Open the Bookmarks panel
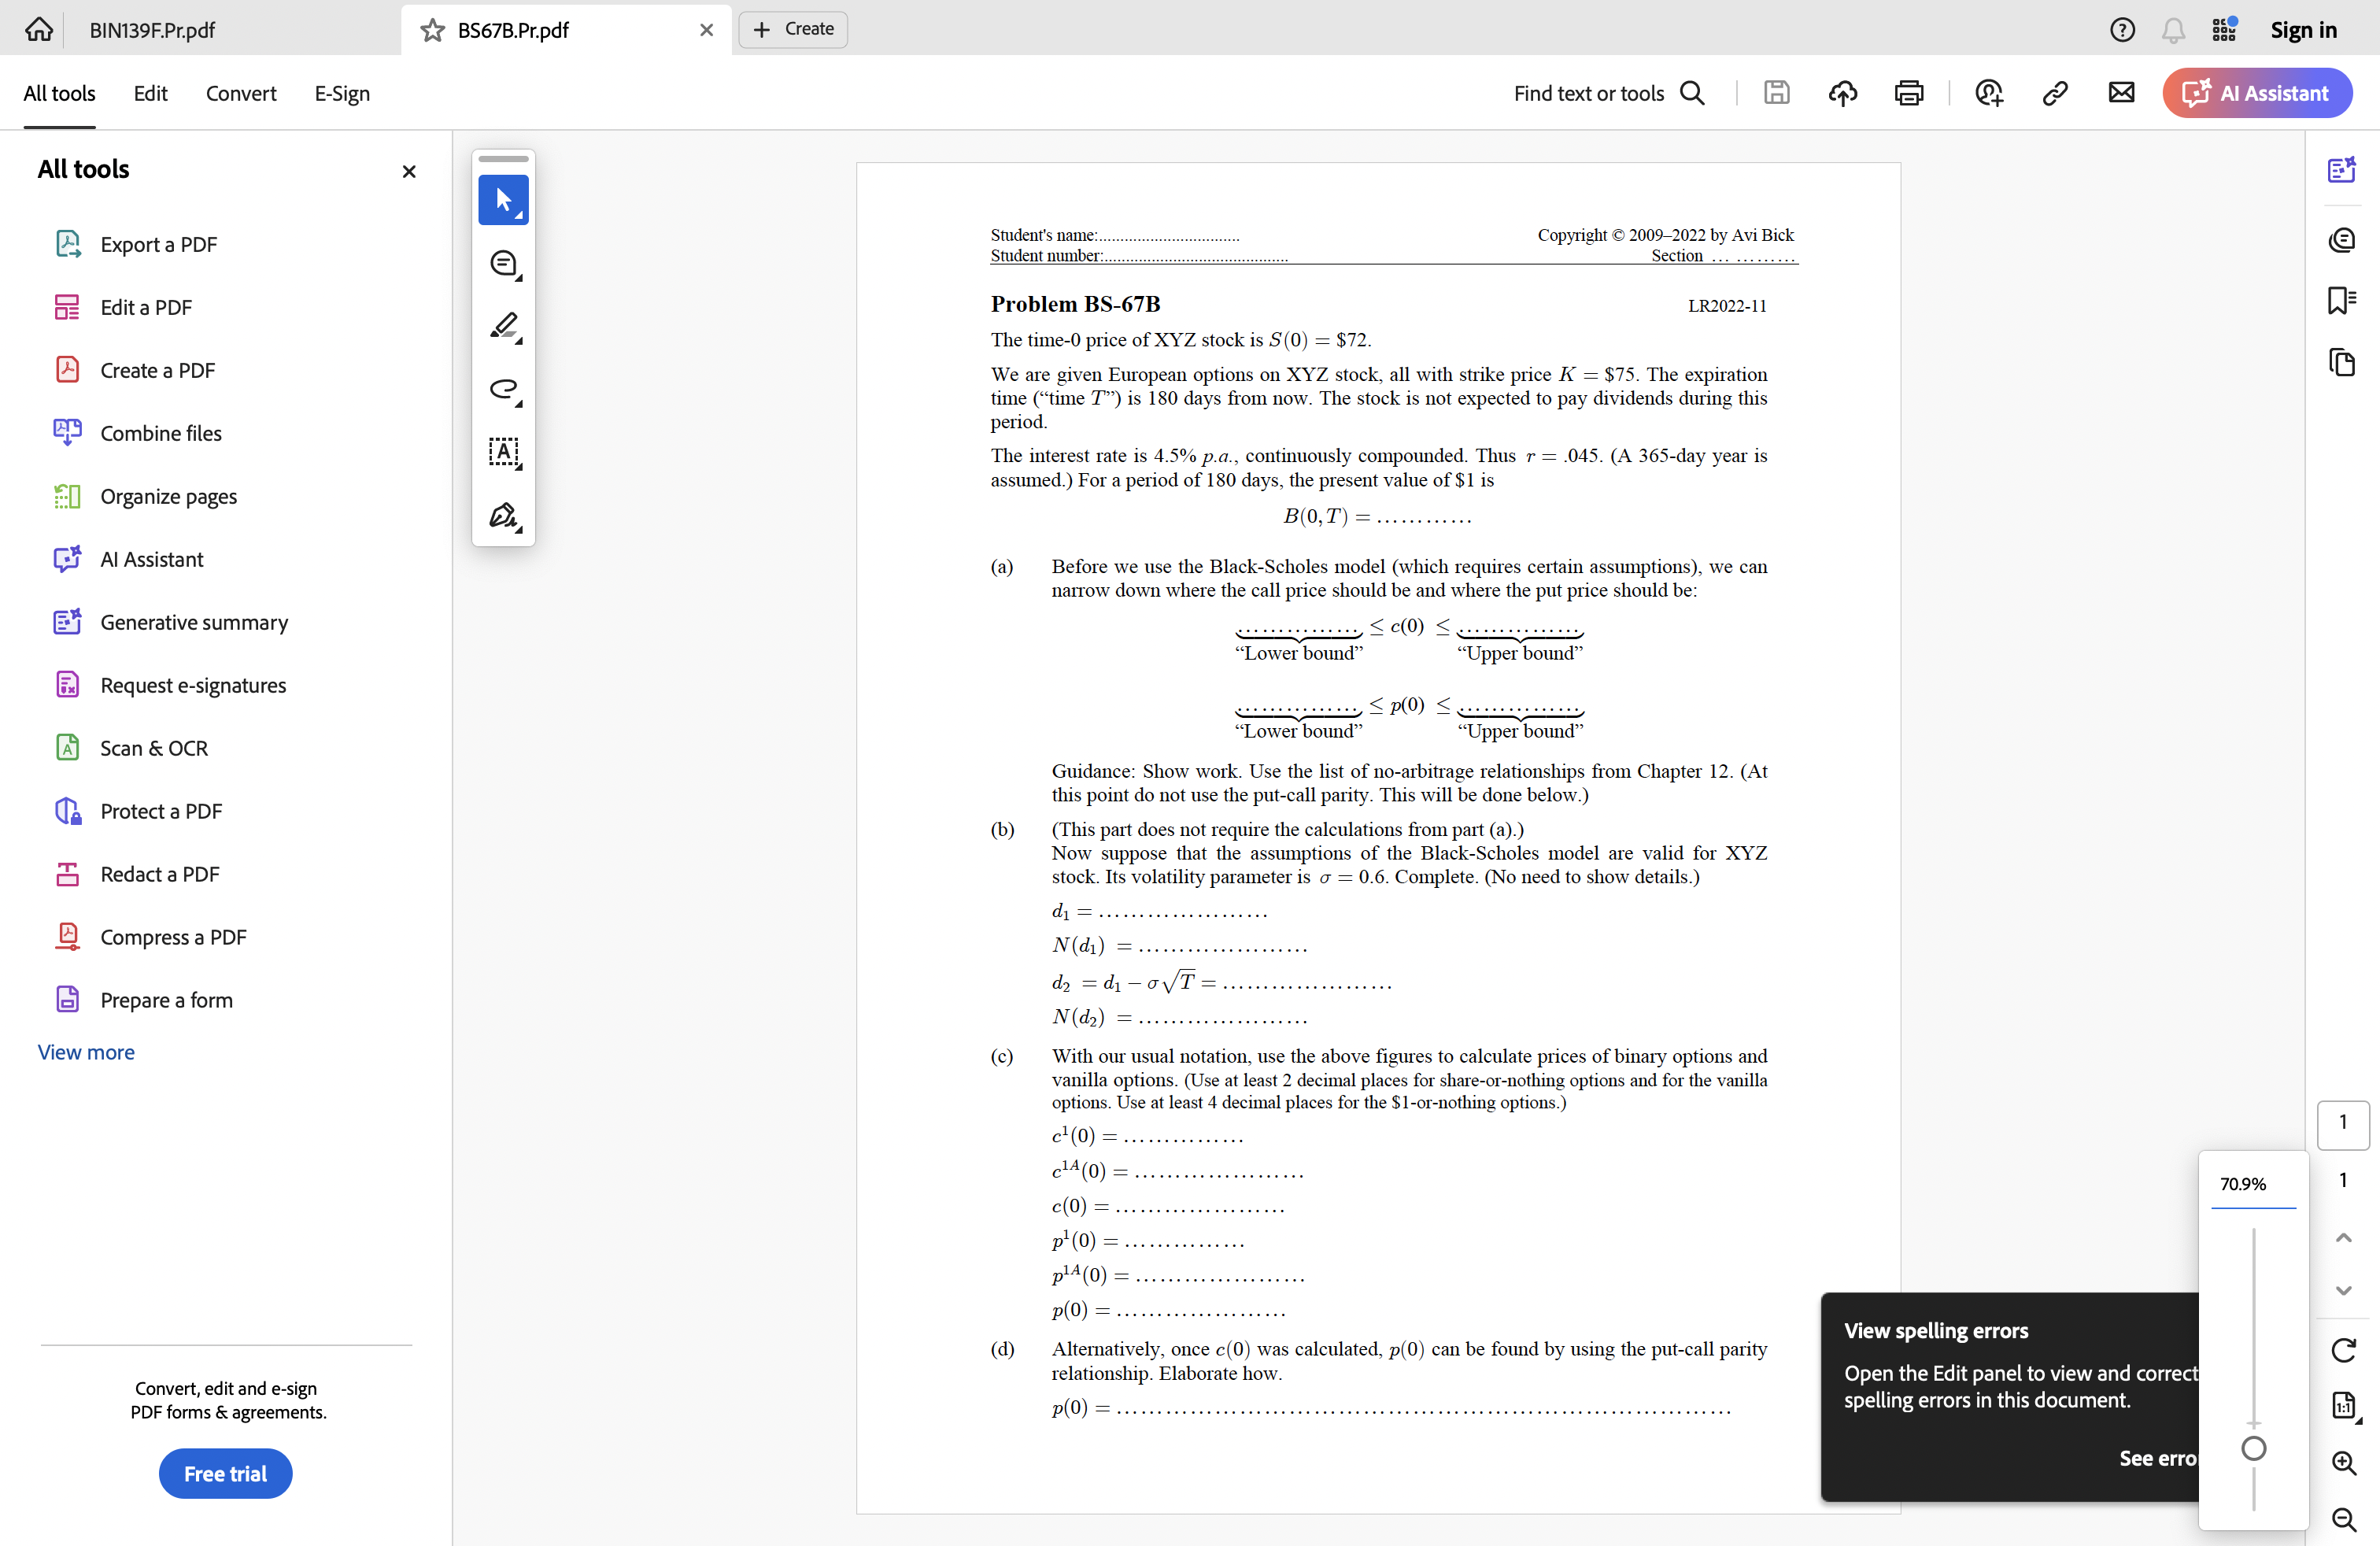The width and height of the screenshot is (2380, 1546). click(x=2343, y=301)
